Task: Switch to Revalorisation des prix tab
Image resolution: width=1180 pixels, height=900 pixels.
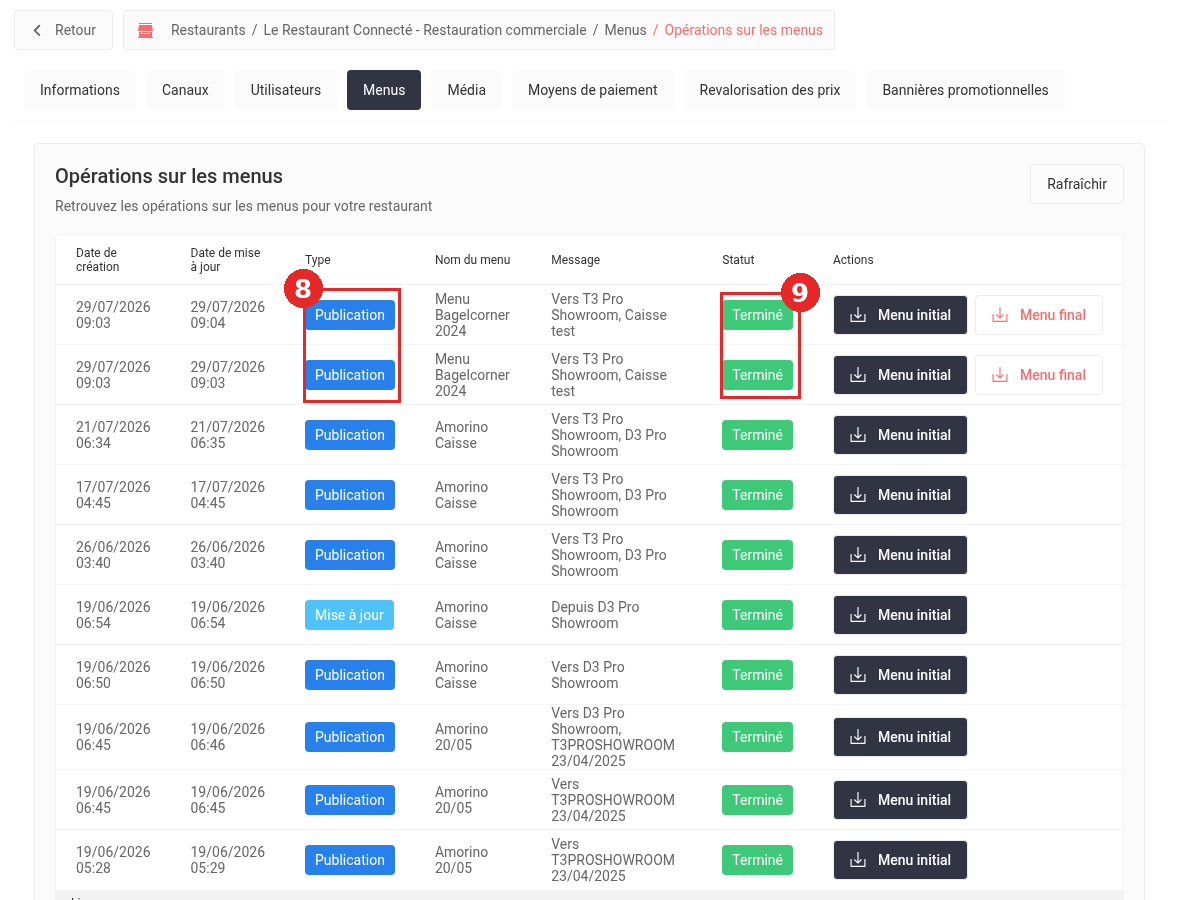Action: 770,90
